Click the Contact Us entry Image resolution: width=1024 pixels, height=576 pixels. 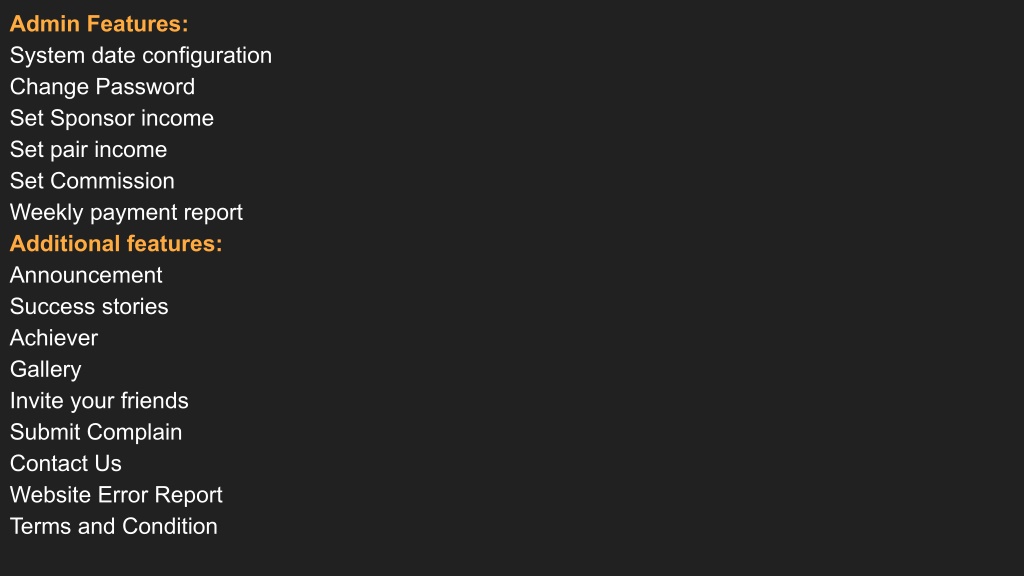[x=65, y=463]
